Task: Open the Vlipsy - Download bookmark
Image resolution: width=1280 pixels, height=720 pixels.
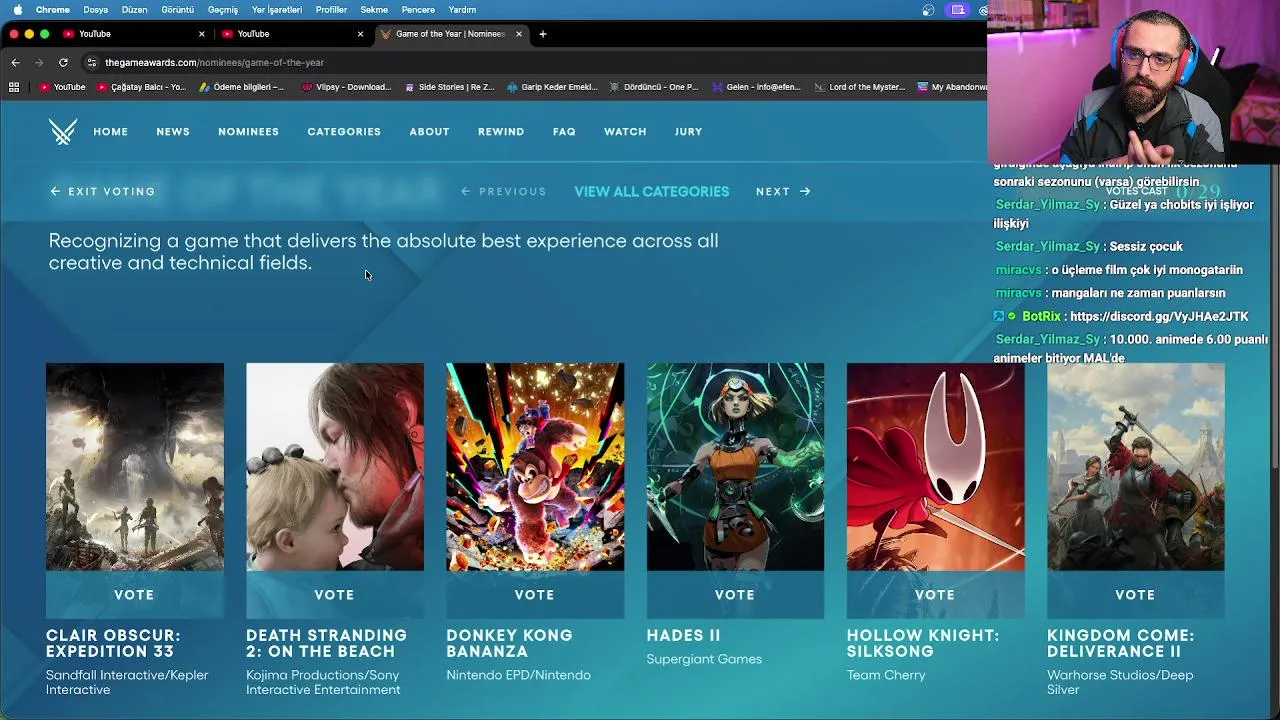Action: (346, 87)
